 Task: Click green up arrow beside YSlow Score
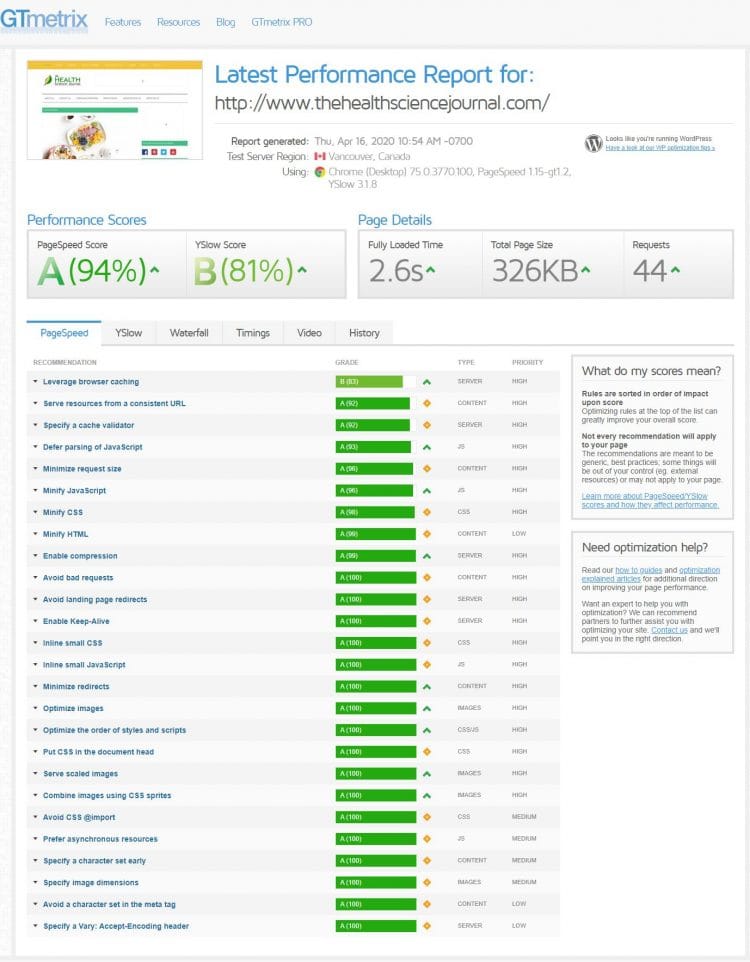[x=301, y=269]
